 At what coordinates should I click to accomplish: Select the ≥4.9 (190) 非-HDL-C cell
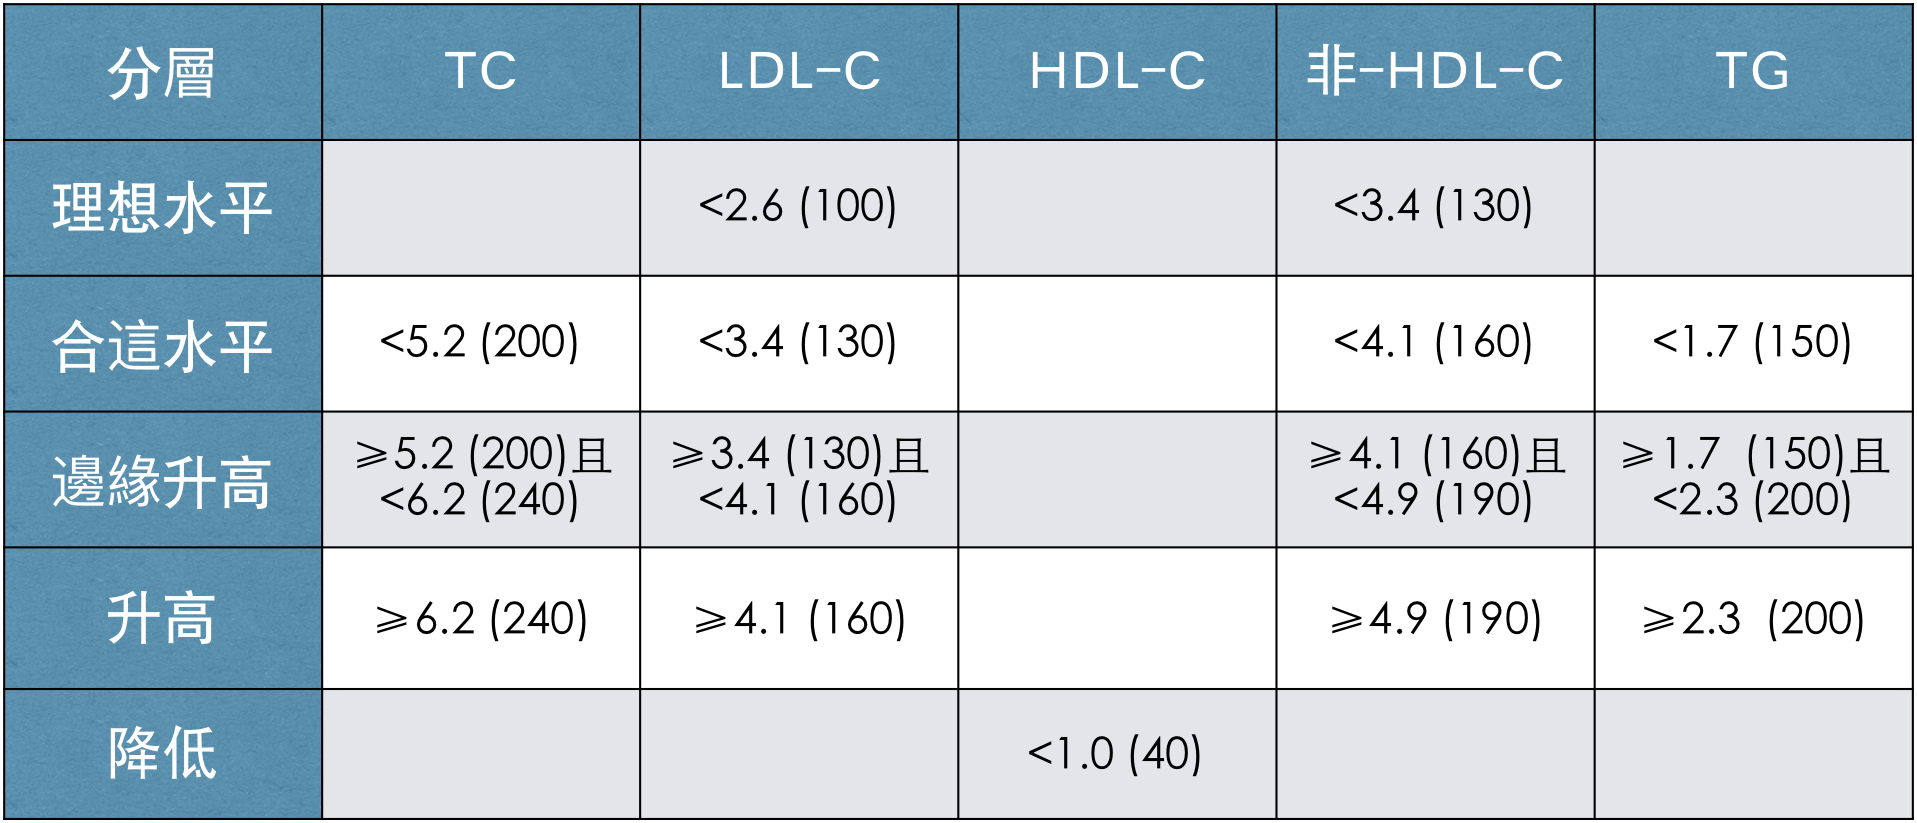click(1435, 618)
